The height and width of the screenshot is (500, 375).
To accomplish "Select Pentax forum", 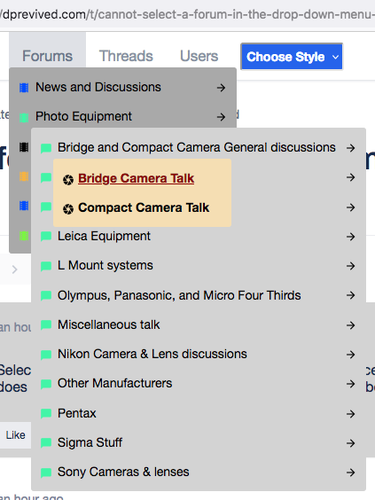I will pyautogui.click(x=77, y=413).
